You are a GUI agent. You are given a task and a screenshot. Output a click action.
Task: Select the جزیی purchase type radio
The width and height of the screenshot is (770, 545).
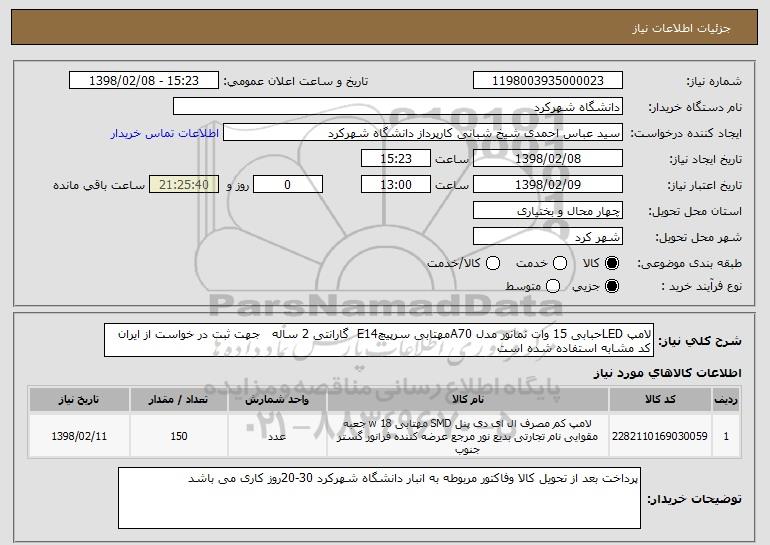(612, 286)
